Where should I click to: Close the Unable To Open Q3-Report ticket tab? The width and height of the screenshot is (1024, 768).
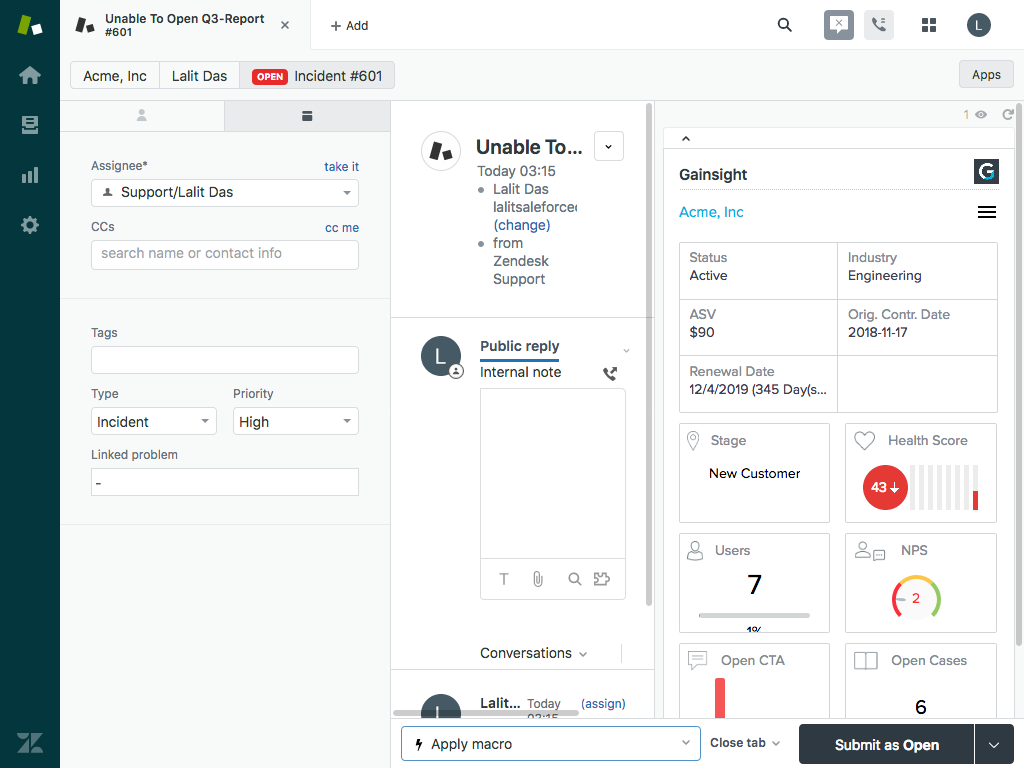coord(284,25)
